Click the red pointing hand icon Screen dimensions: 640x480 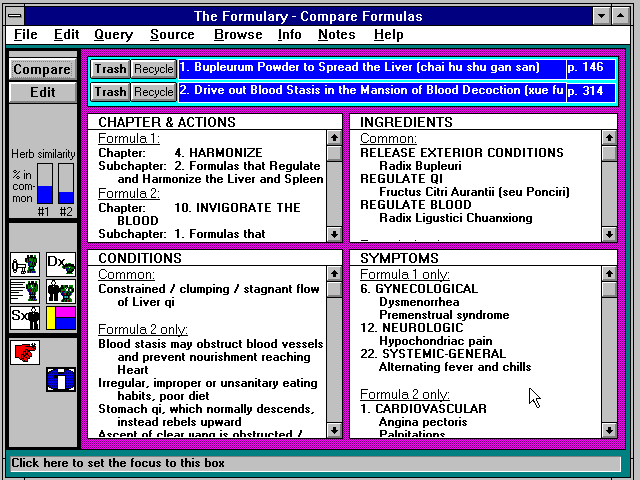[x=25, y=352]
